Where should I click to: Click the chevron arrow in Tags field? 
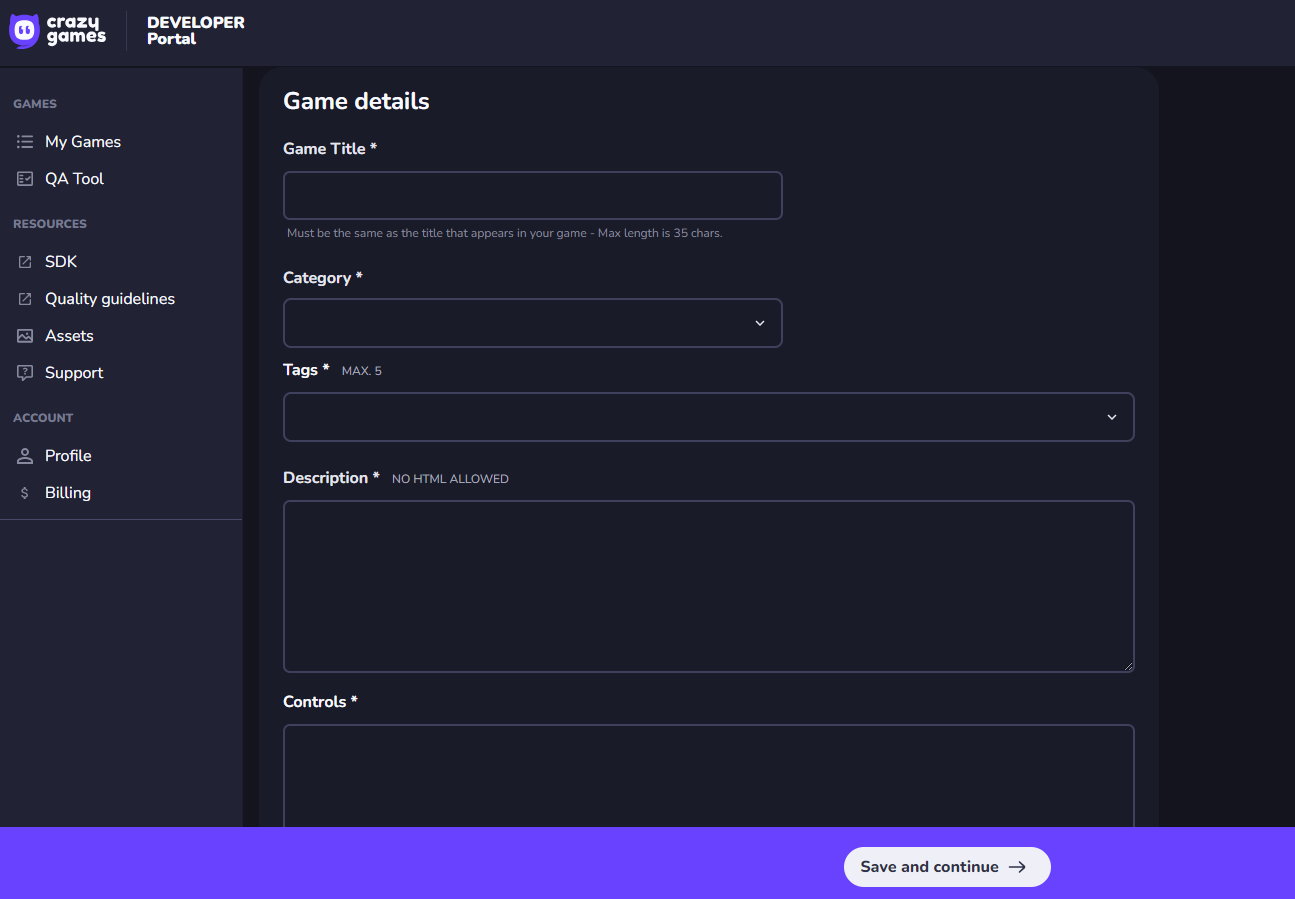(x=1111, y=417)
